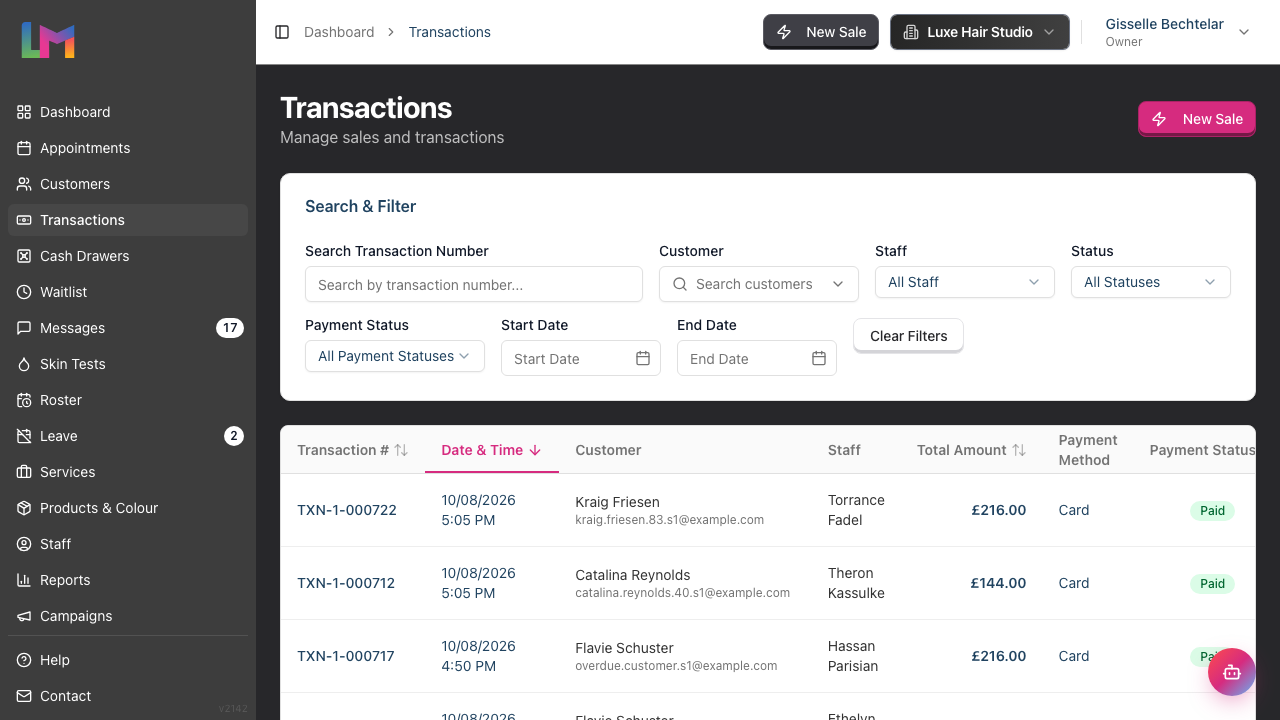1280x720 pixels.
Task: Click the Help question mark icon
Action: (x=24, y=660)
